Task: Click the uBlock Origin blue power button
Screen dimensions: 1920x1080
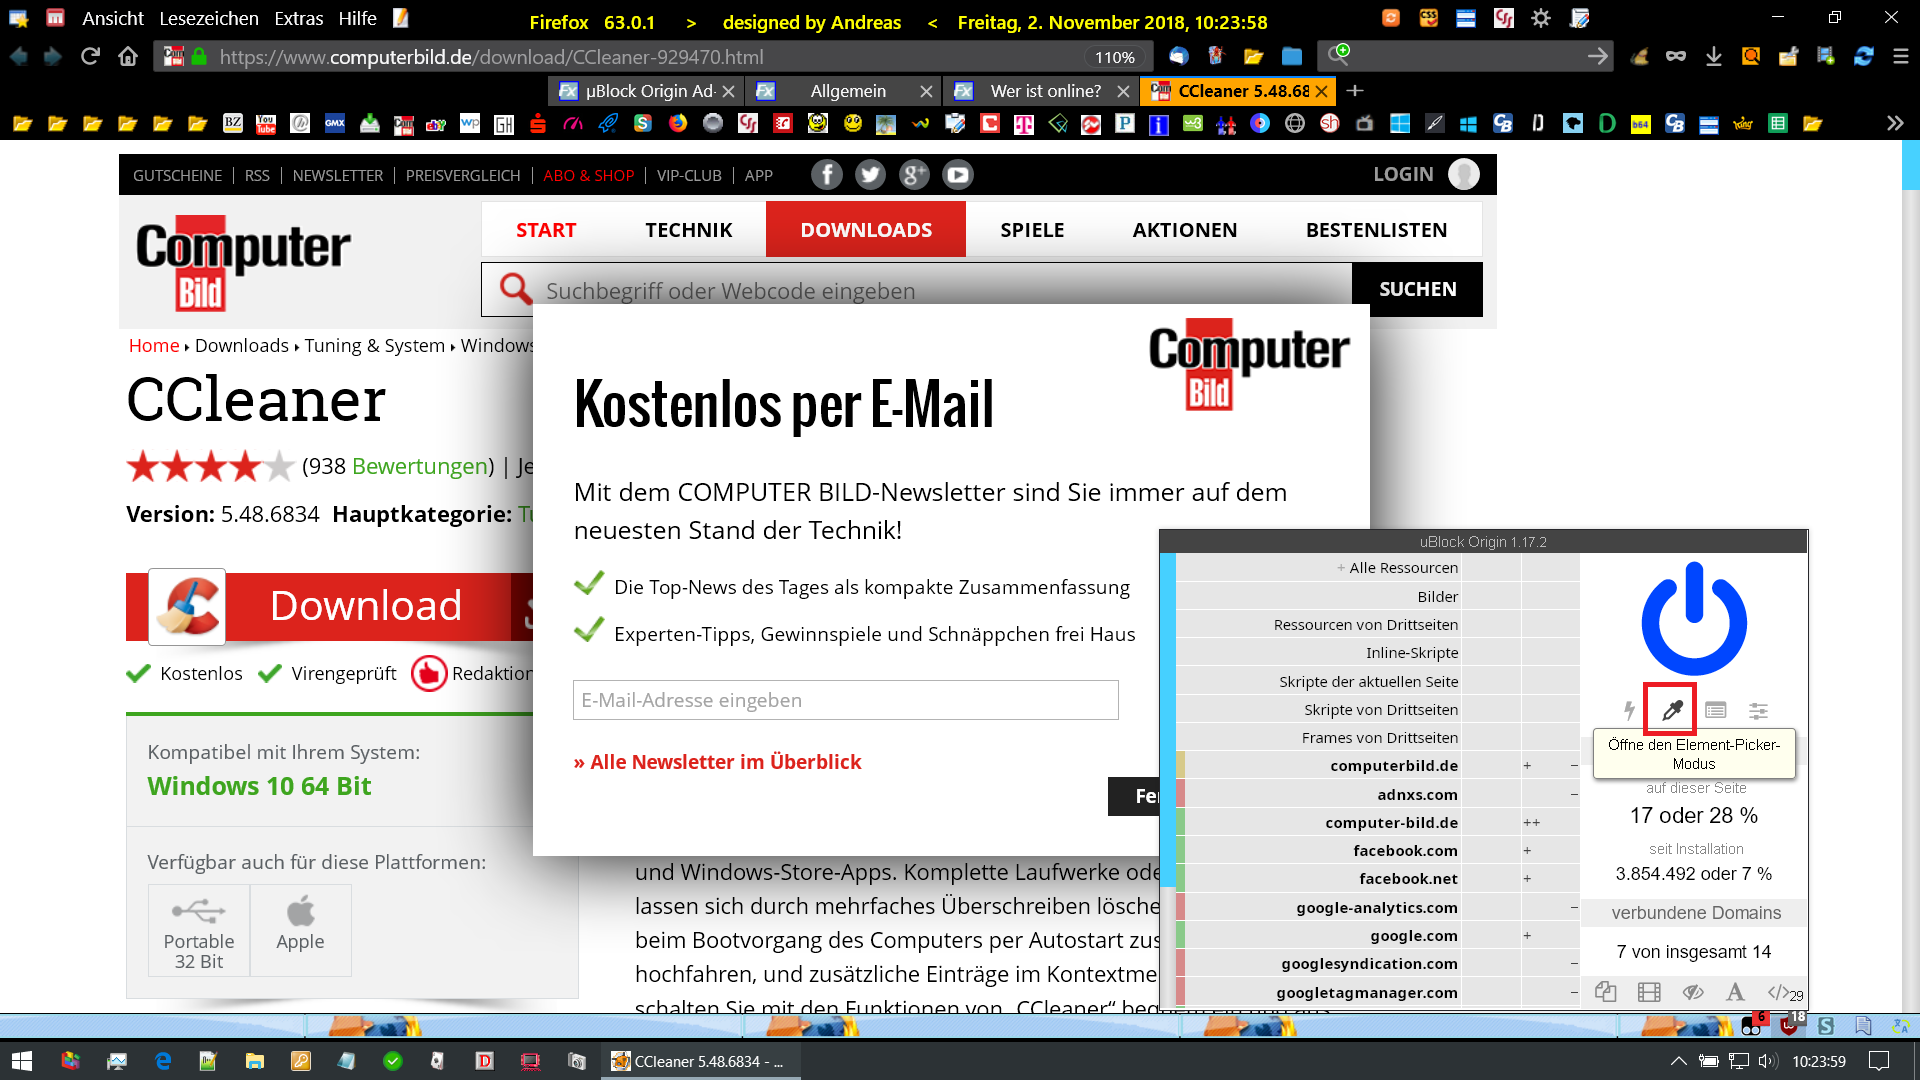Action: (1694, 619)
